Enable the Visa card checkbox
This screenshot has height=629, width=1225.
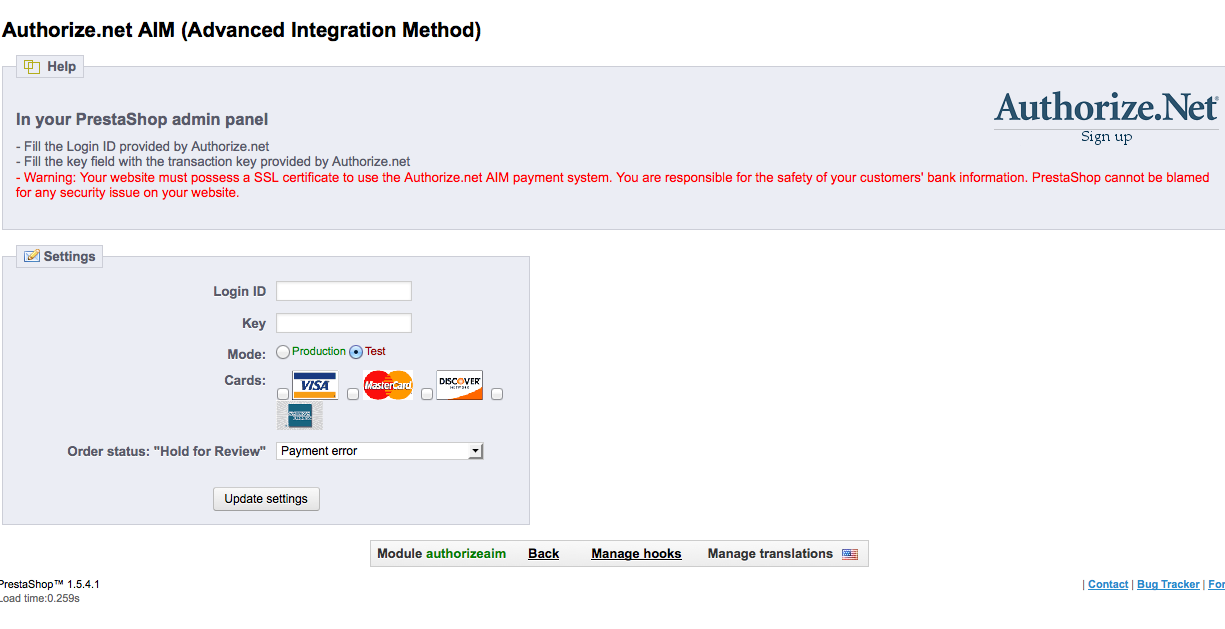tap(283, 394)
